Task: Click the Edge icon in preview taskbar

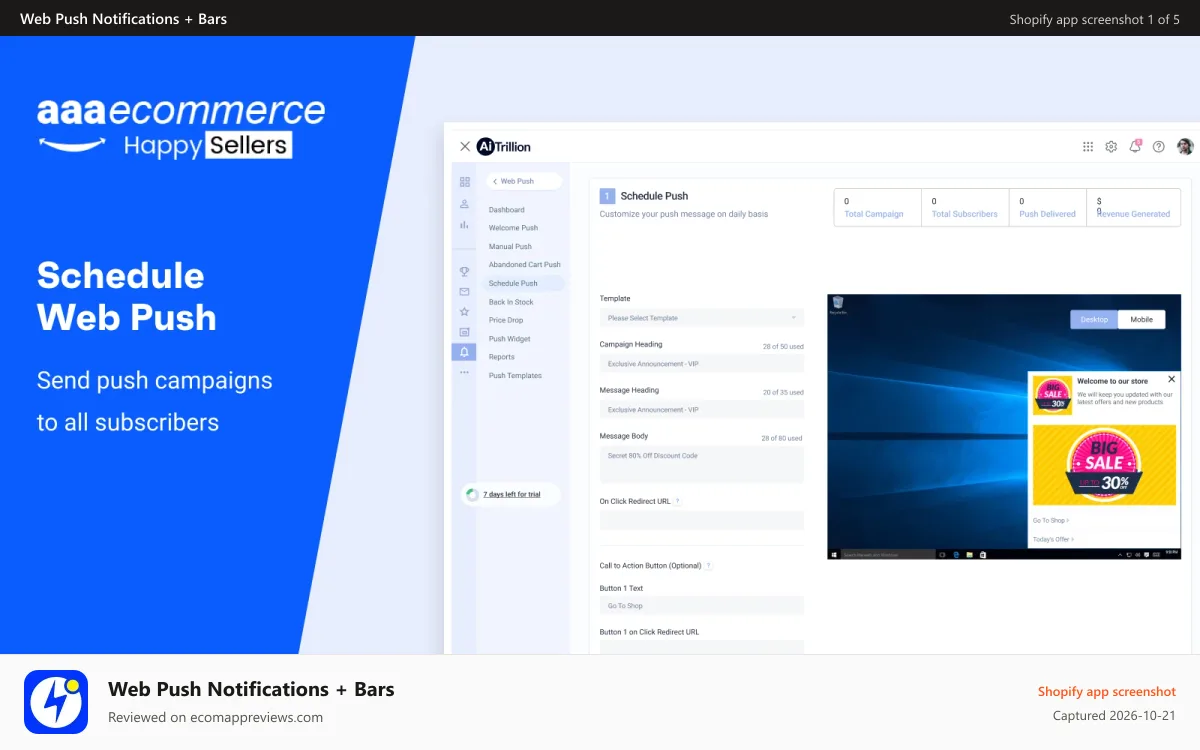Action: (956, 554)
